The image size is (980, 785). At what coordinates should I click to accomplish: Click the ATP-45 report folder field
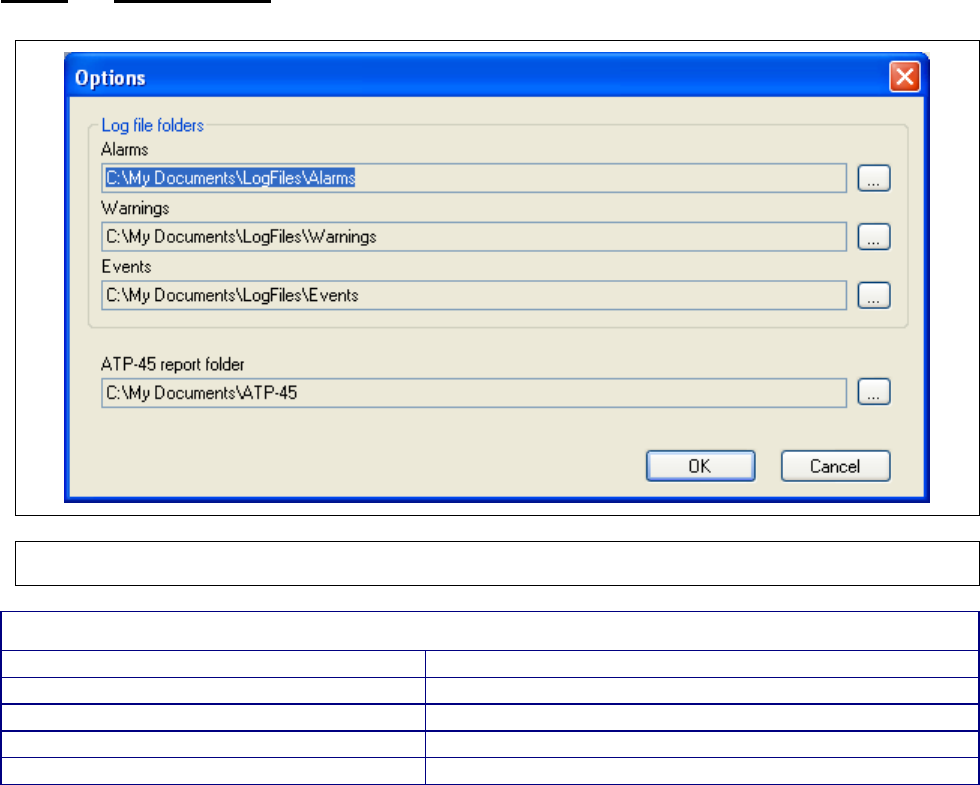point(474,392)
